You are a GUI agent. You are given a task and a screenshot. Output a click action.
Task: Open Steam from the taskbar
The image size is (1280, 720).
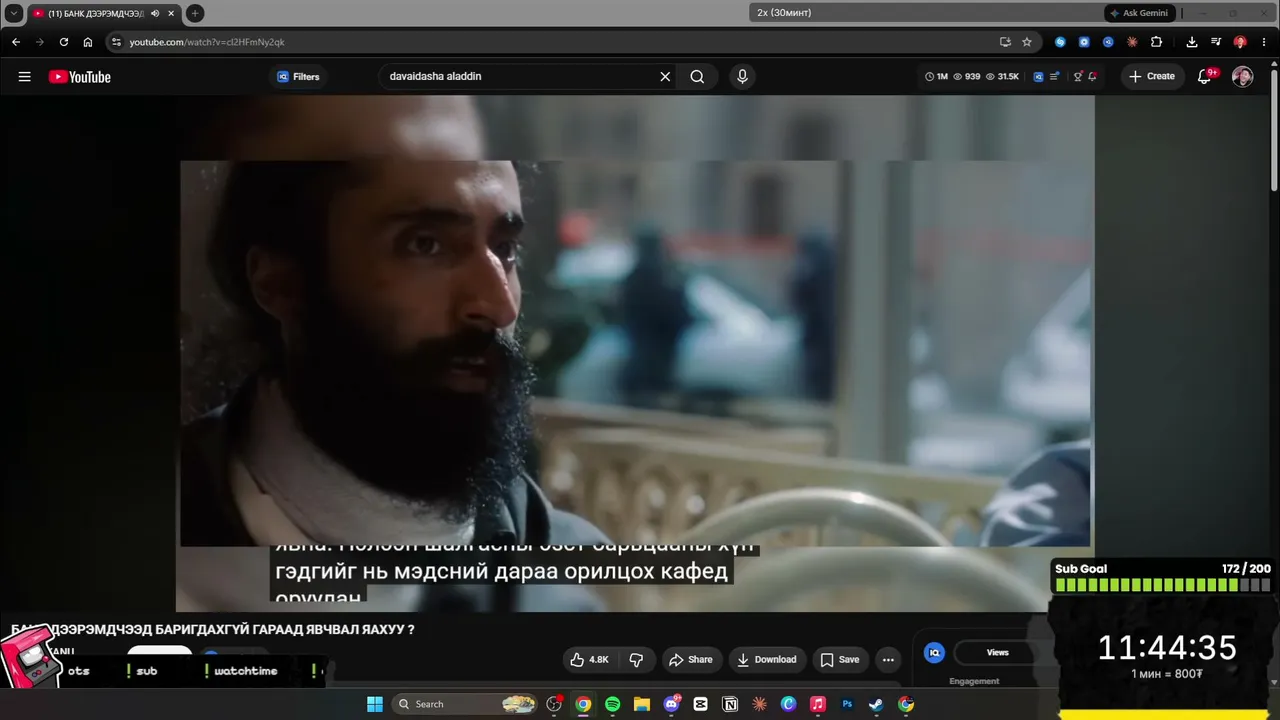point(876,704)
